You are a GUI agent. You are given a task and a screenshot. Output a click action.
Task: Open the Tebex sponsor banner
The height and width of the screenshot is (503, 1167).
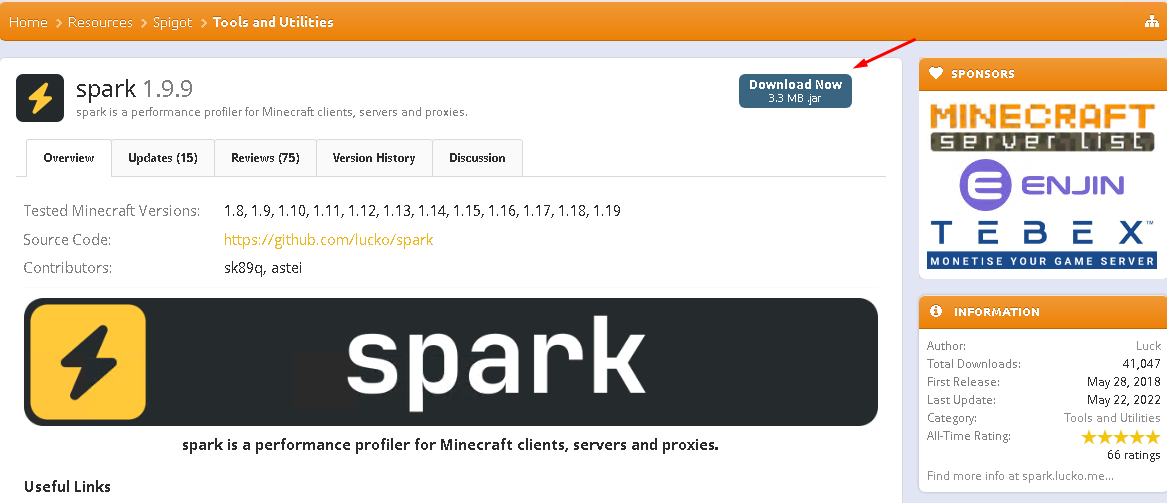(x=1041, y=244)
